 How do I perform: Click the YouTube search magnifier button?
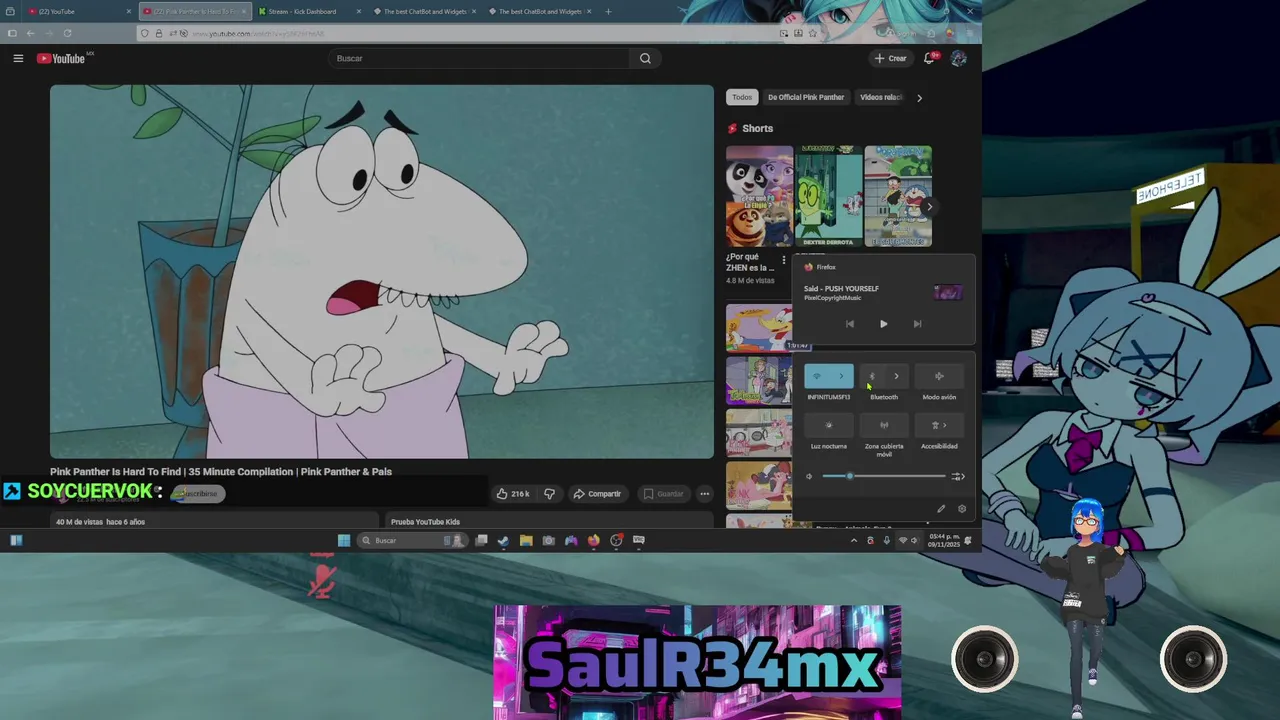point(645,58)
